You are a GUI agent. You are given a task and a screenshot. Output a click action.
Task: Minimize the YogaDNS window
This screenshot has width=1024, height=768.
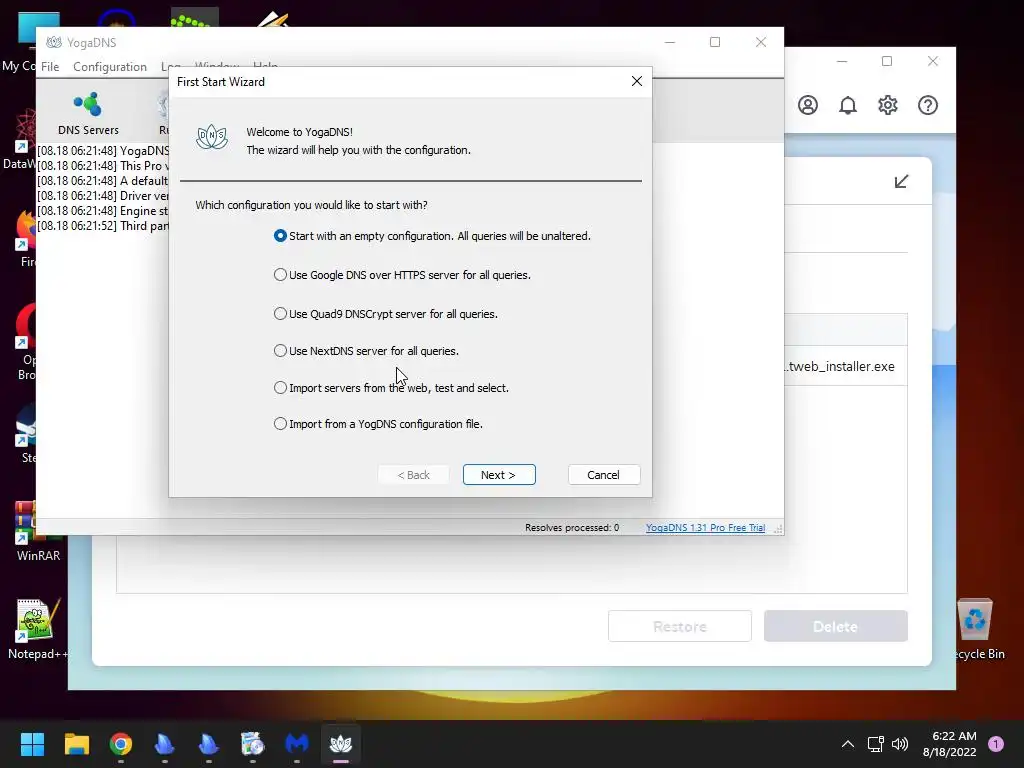point(669,42)
